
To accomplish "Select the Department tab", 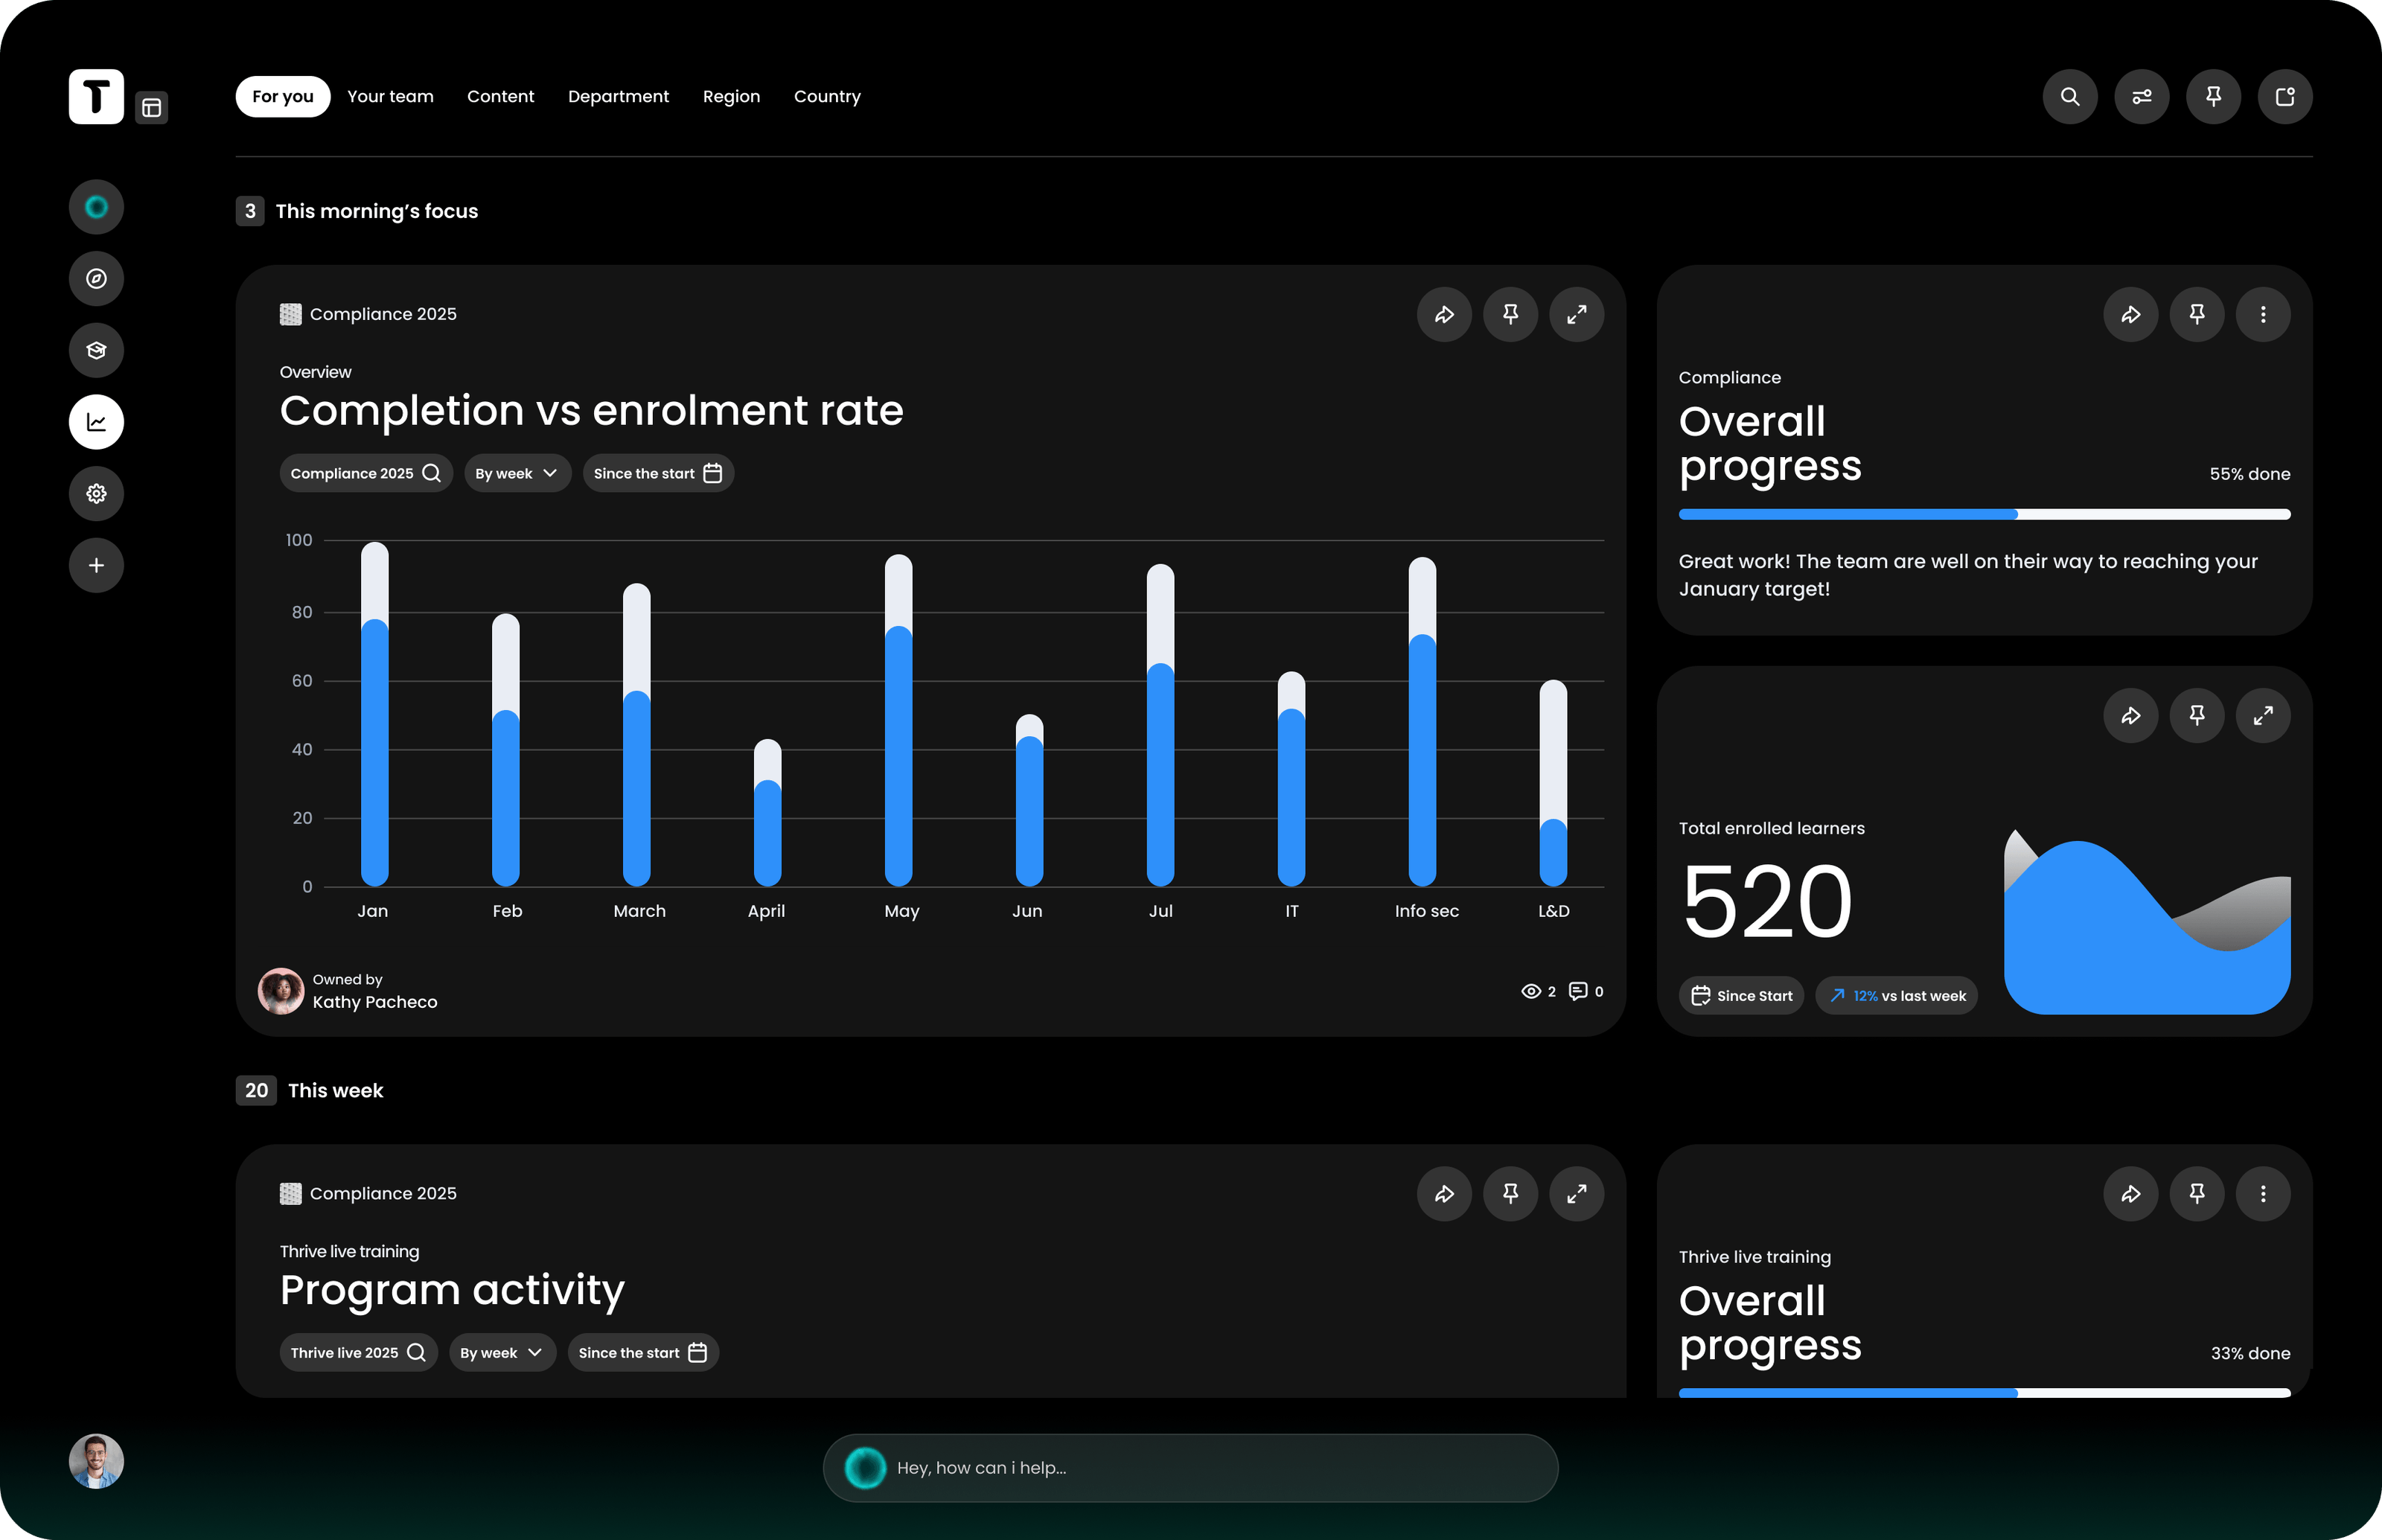I will (x=618, y=96).
